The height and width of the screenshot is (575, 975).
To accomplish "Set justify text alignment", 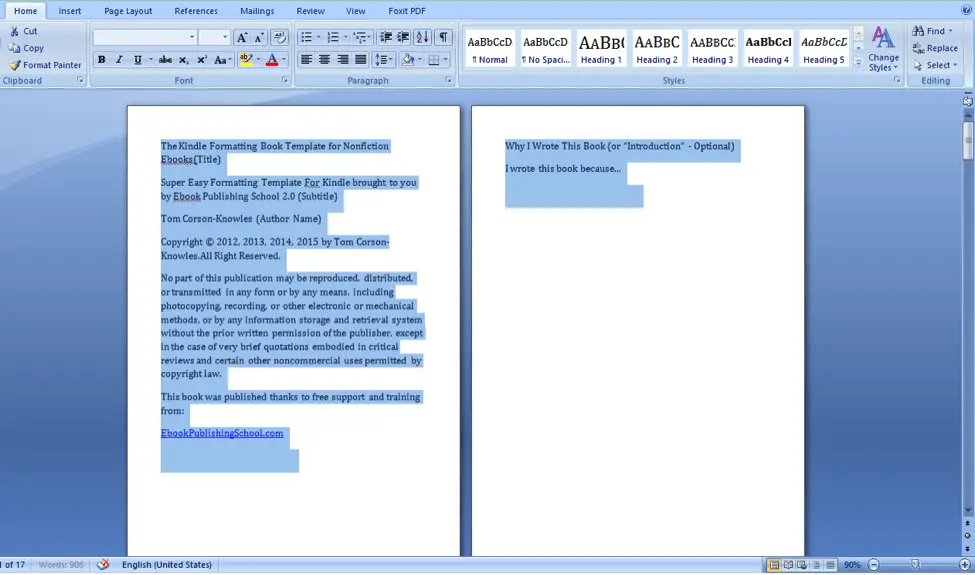I will click(x=361, y=60).
